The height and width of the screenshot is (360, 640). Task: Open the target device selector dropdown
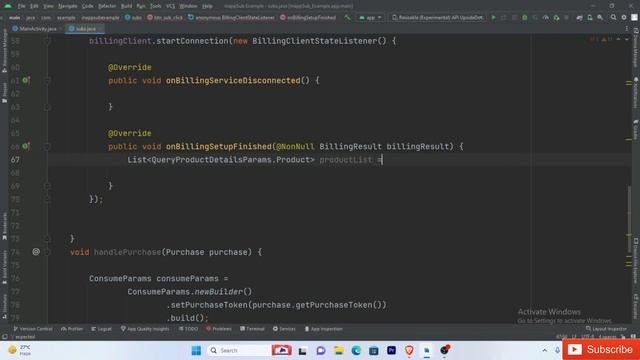click(437, 18)
